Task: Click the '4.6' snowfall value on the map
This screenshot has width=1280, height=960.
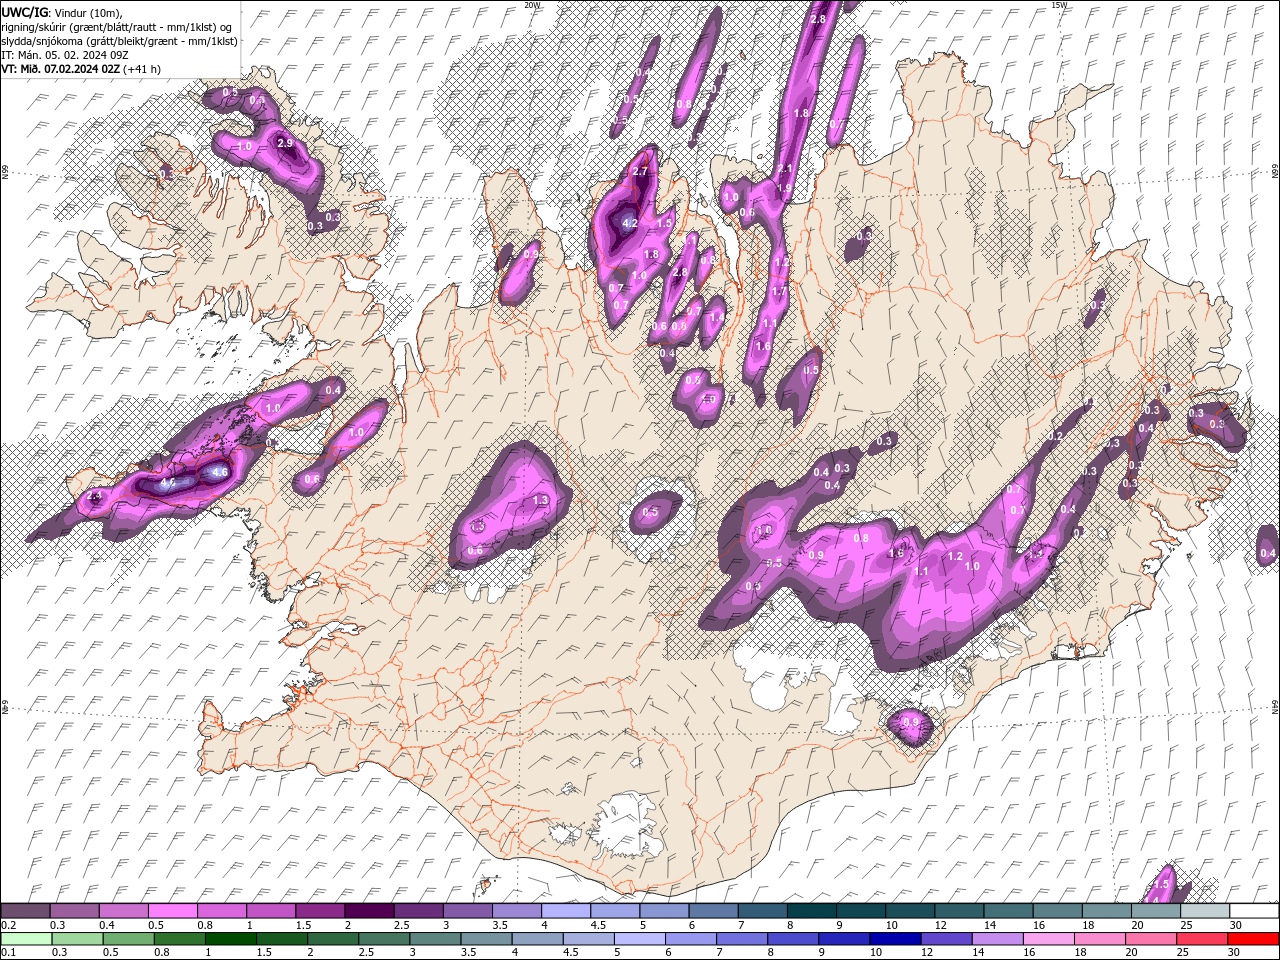Action: pos(221,472)
